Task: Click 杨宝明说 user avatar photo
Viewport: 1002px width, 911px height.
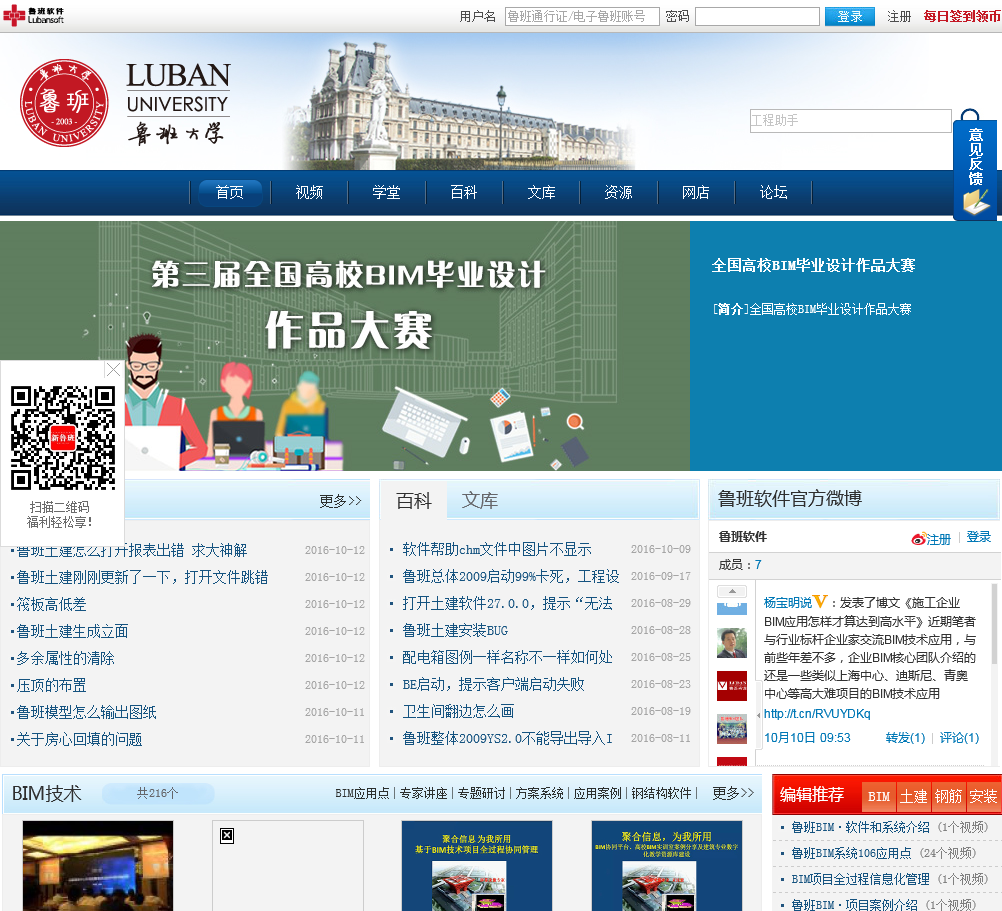Action: [732, 643]
